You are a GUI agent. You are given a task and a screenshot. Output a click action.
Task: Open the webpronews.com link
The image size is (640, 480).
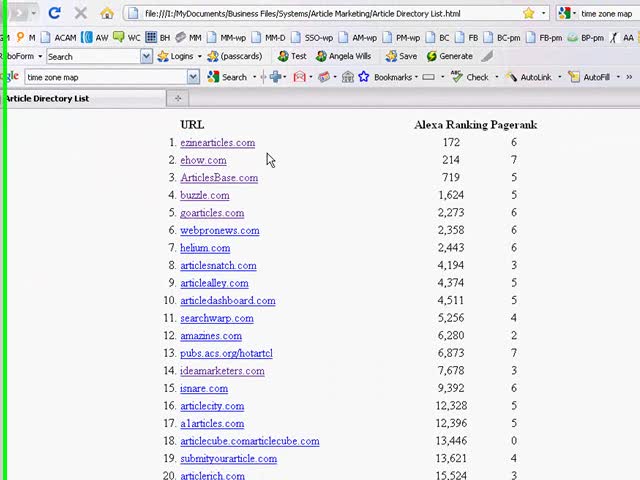point(220,230)
